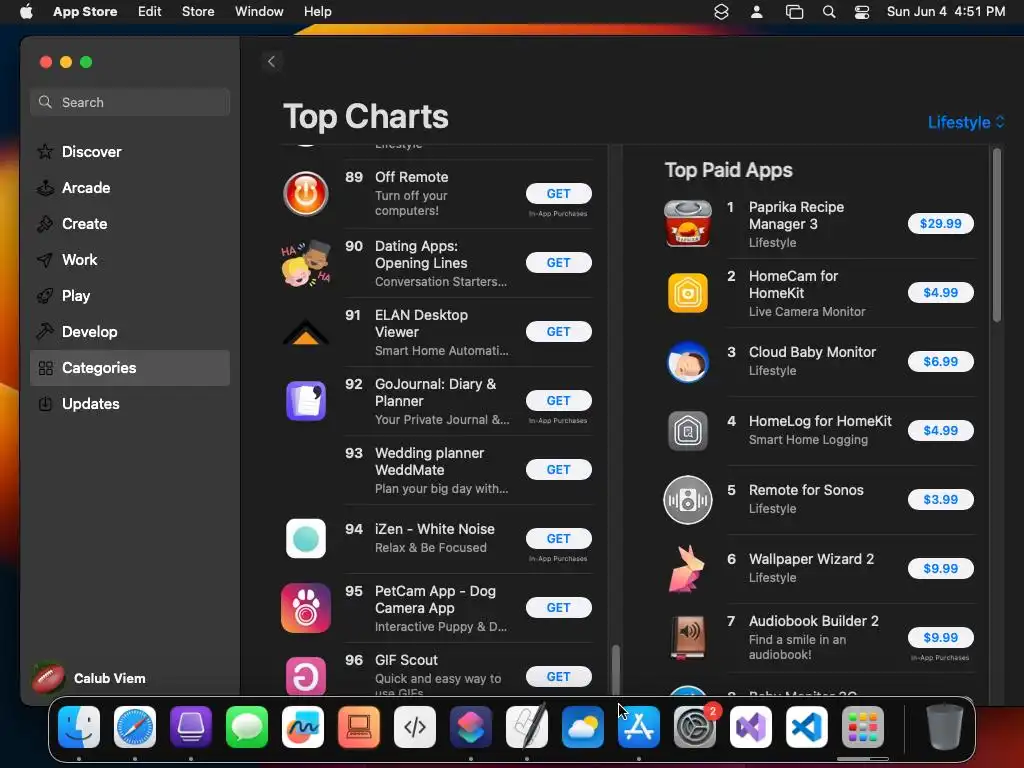Screen dimensions: 1024x768
Task: Open the Store menu
Action: pos(198,12)
